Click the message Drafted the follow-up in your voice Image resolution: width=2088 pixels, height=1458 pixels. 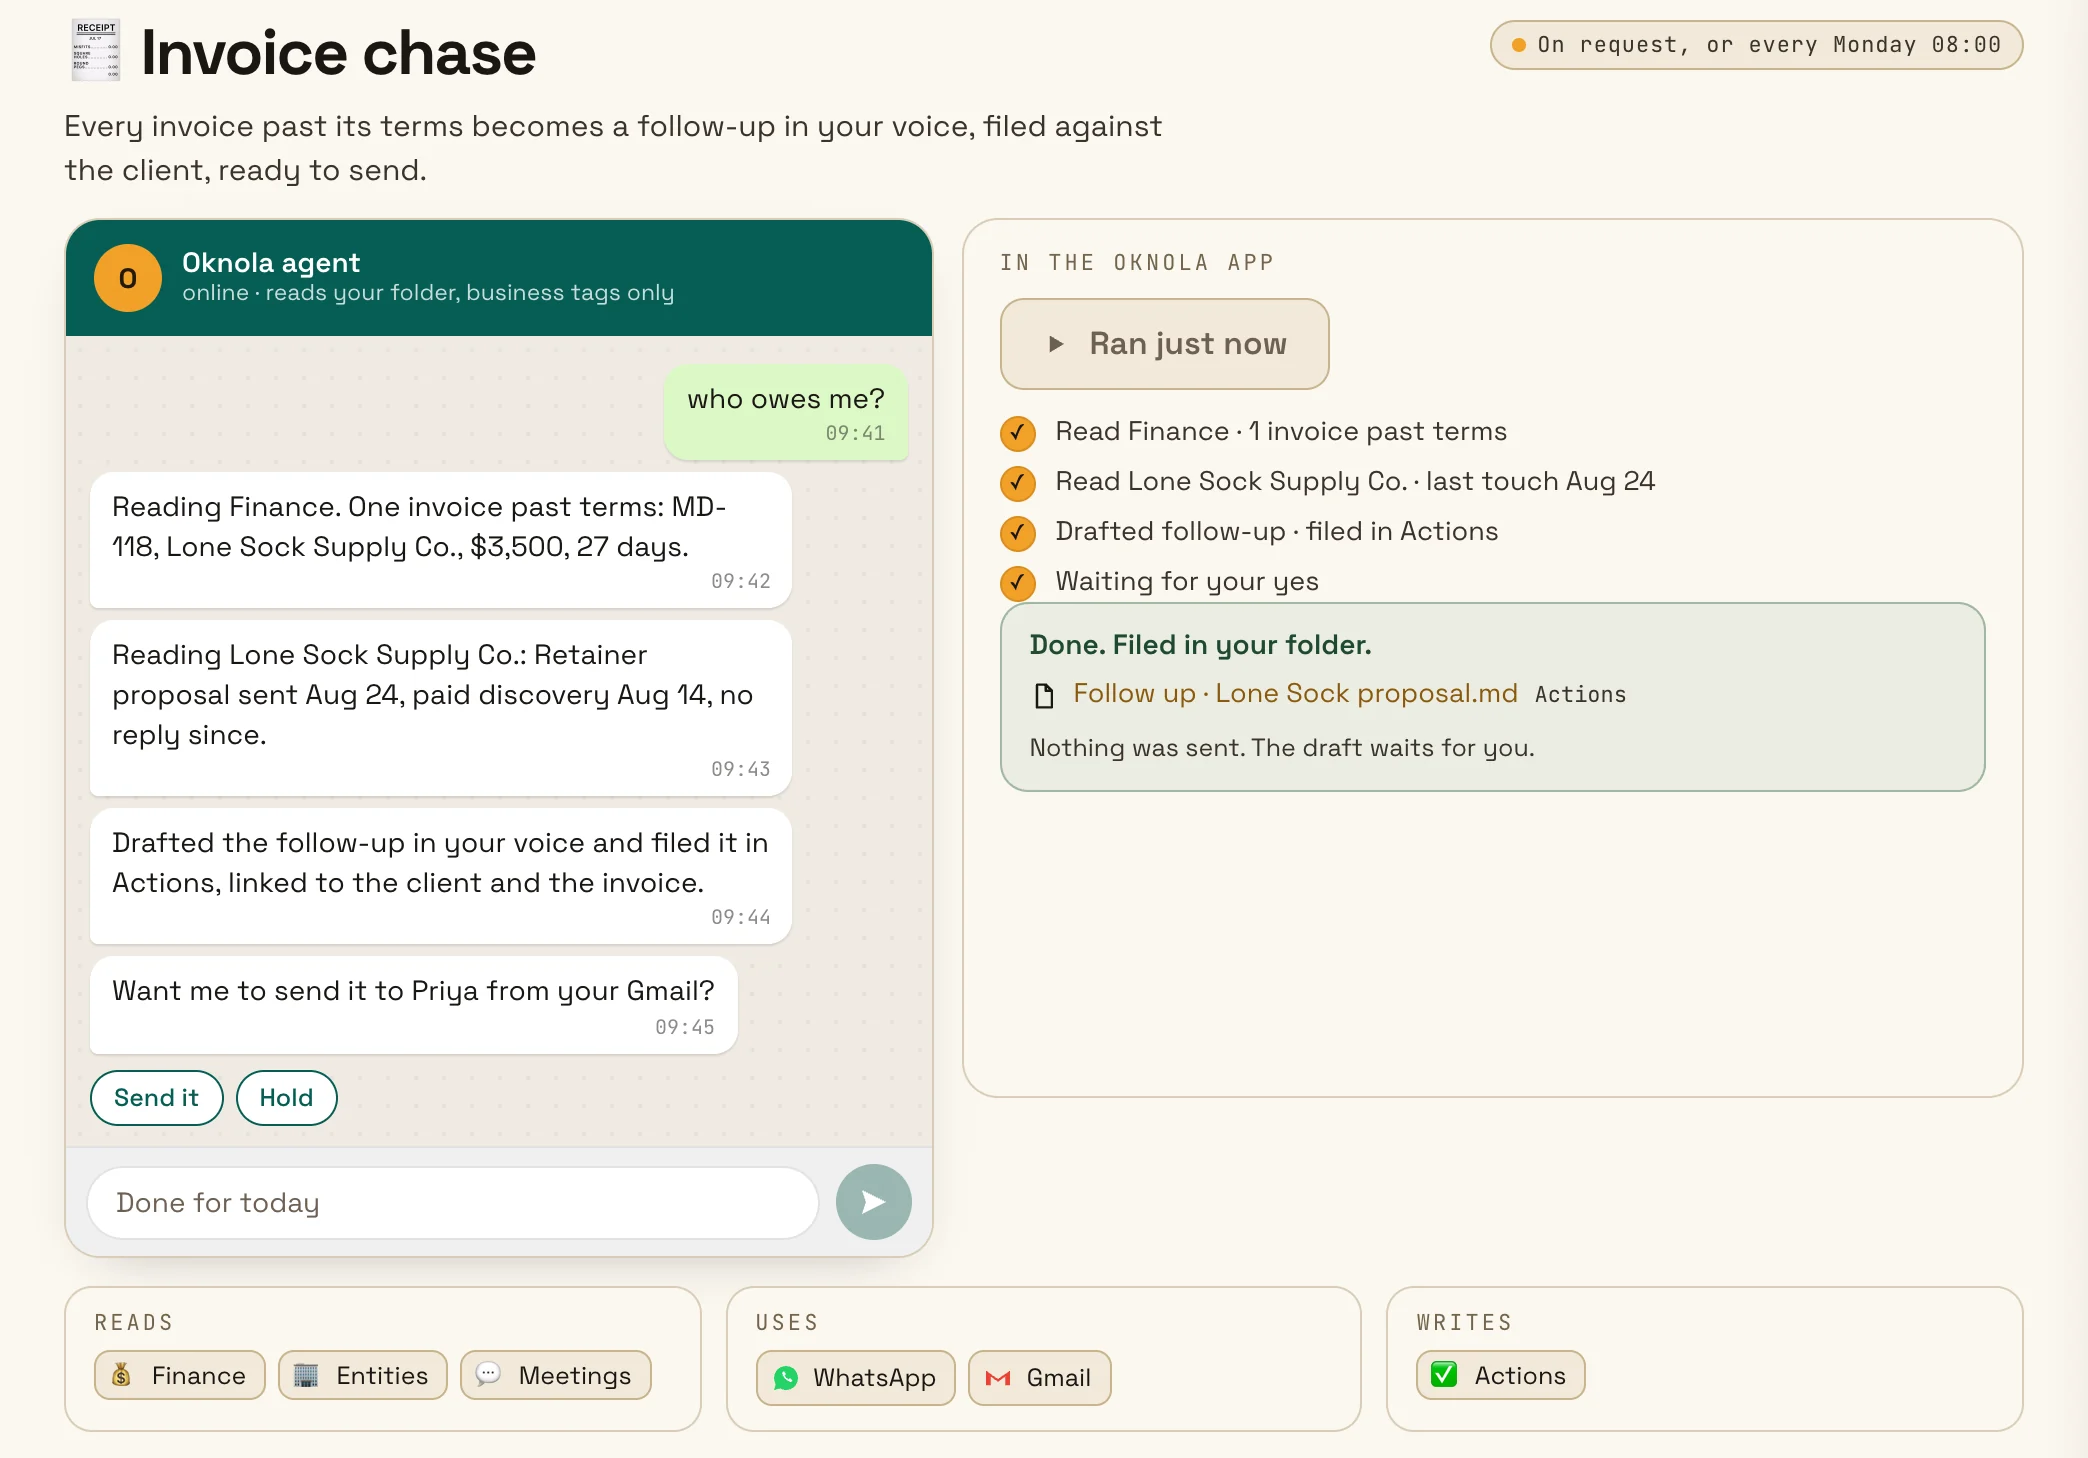(441, 876)
